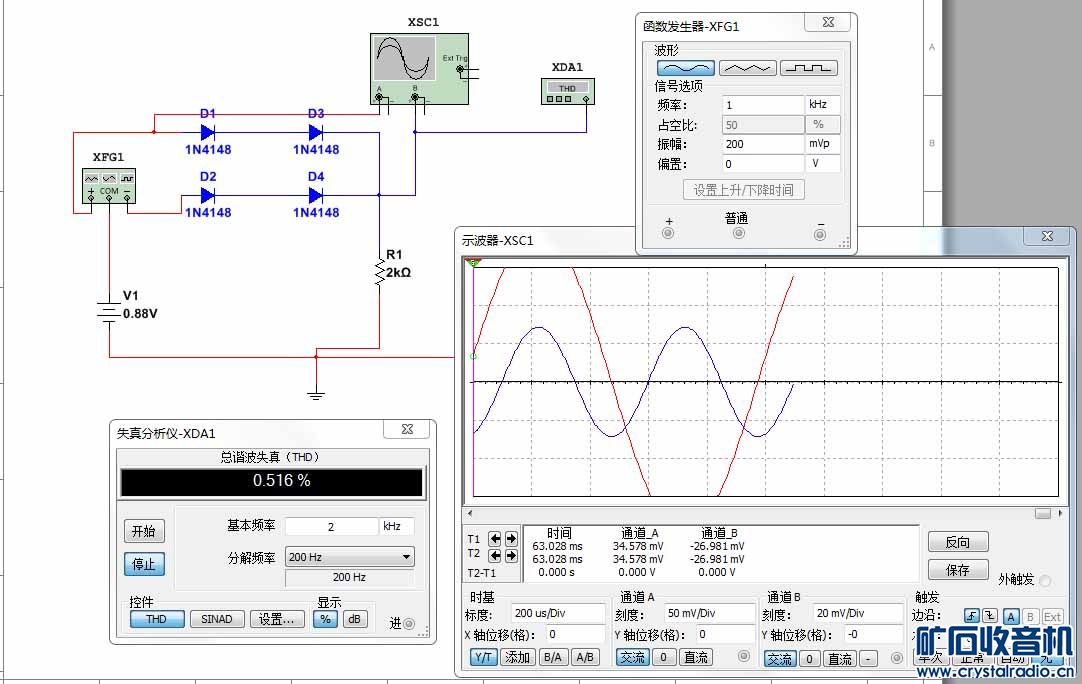Select the triangle waveform button
Viewport: 1082px width, 684px height.
point(747,68)
